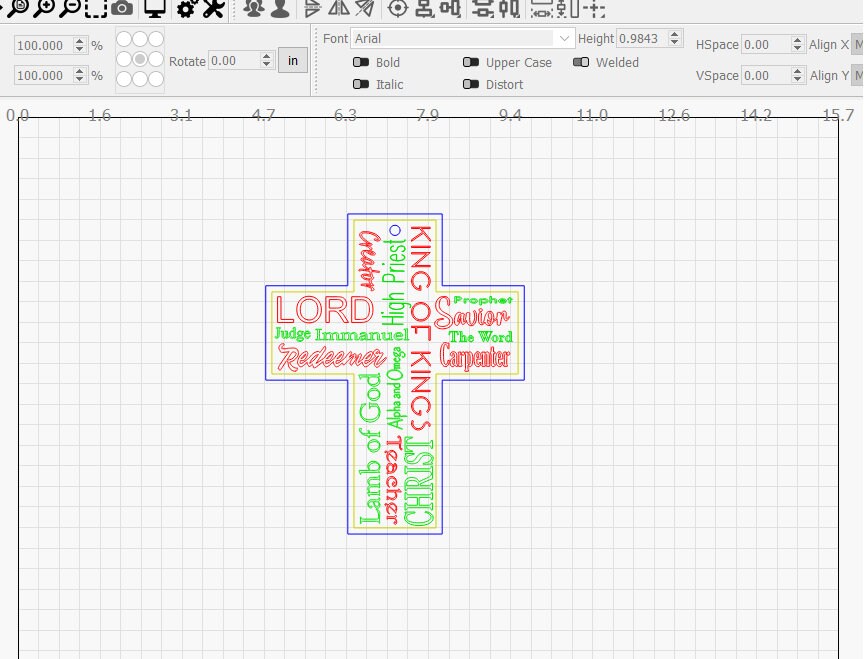Click the monitor fit-to-screen icon
The image size is (868, 659).
tap(157, 10)
